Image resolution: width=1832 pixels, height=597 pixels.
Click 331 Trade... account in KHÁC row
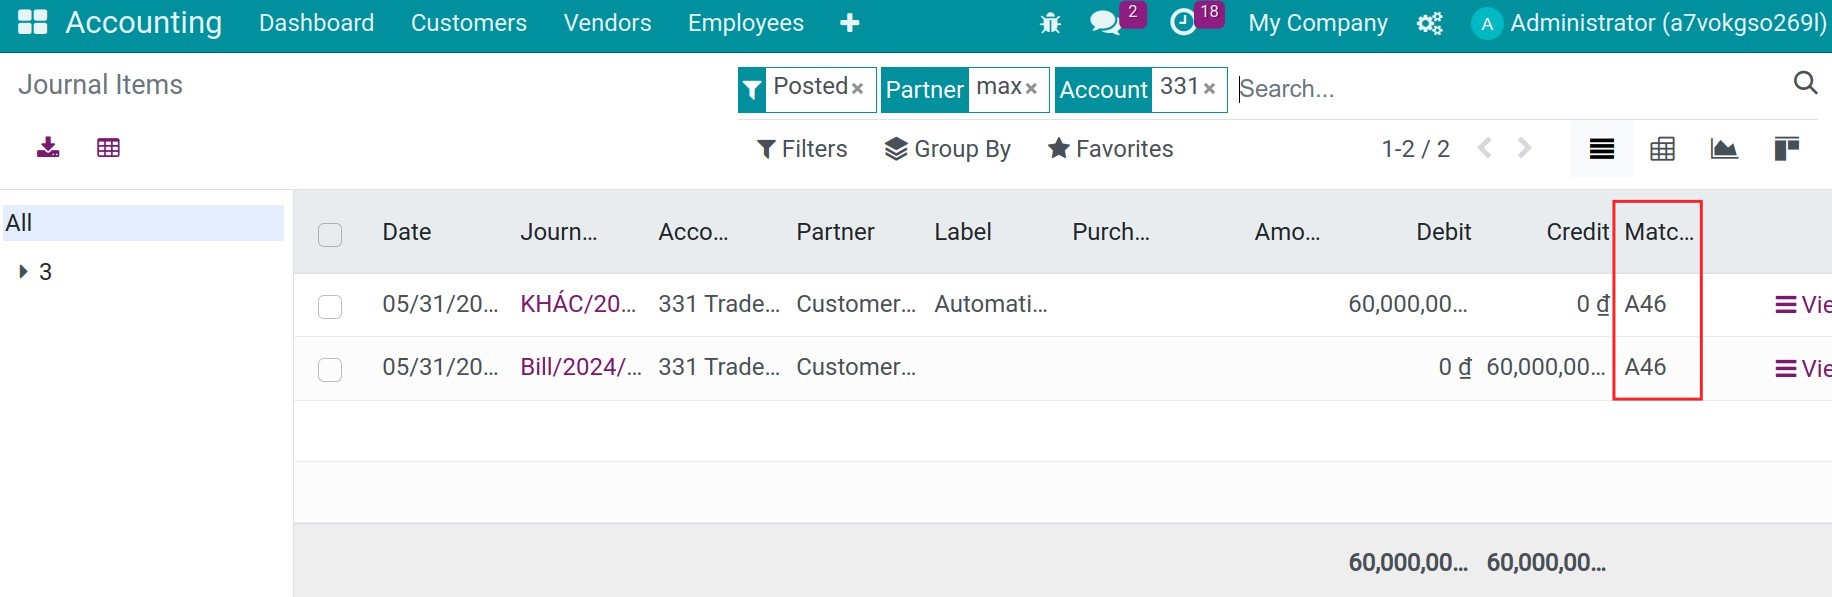719,304
